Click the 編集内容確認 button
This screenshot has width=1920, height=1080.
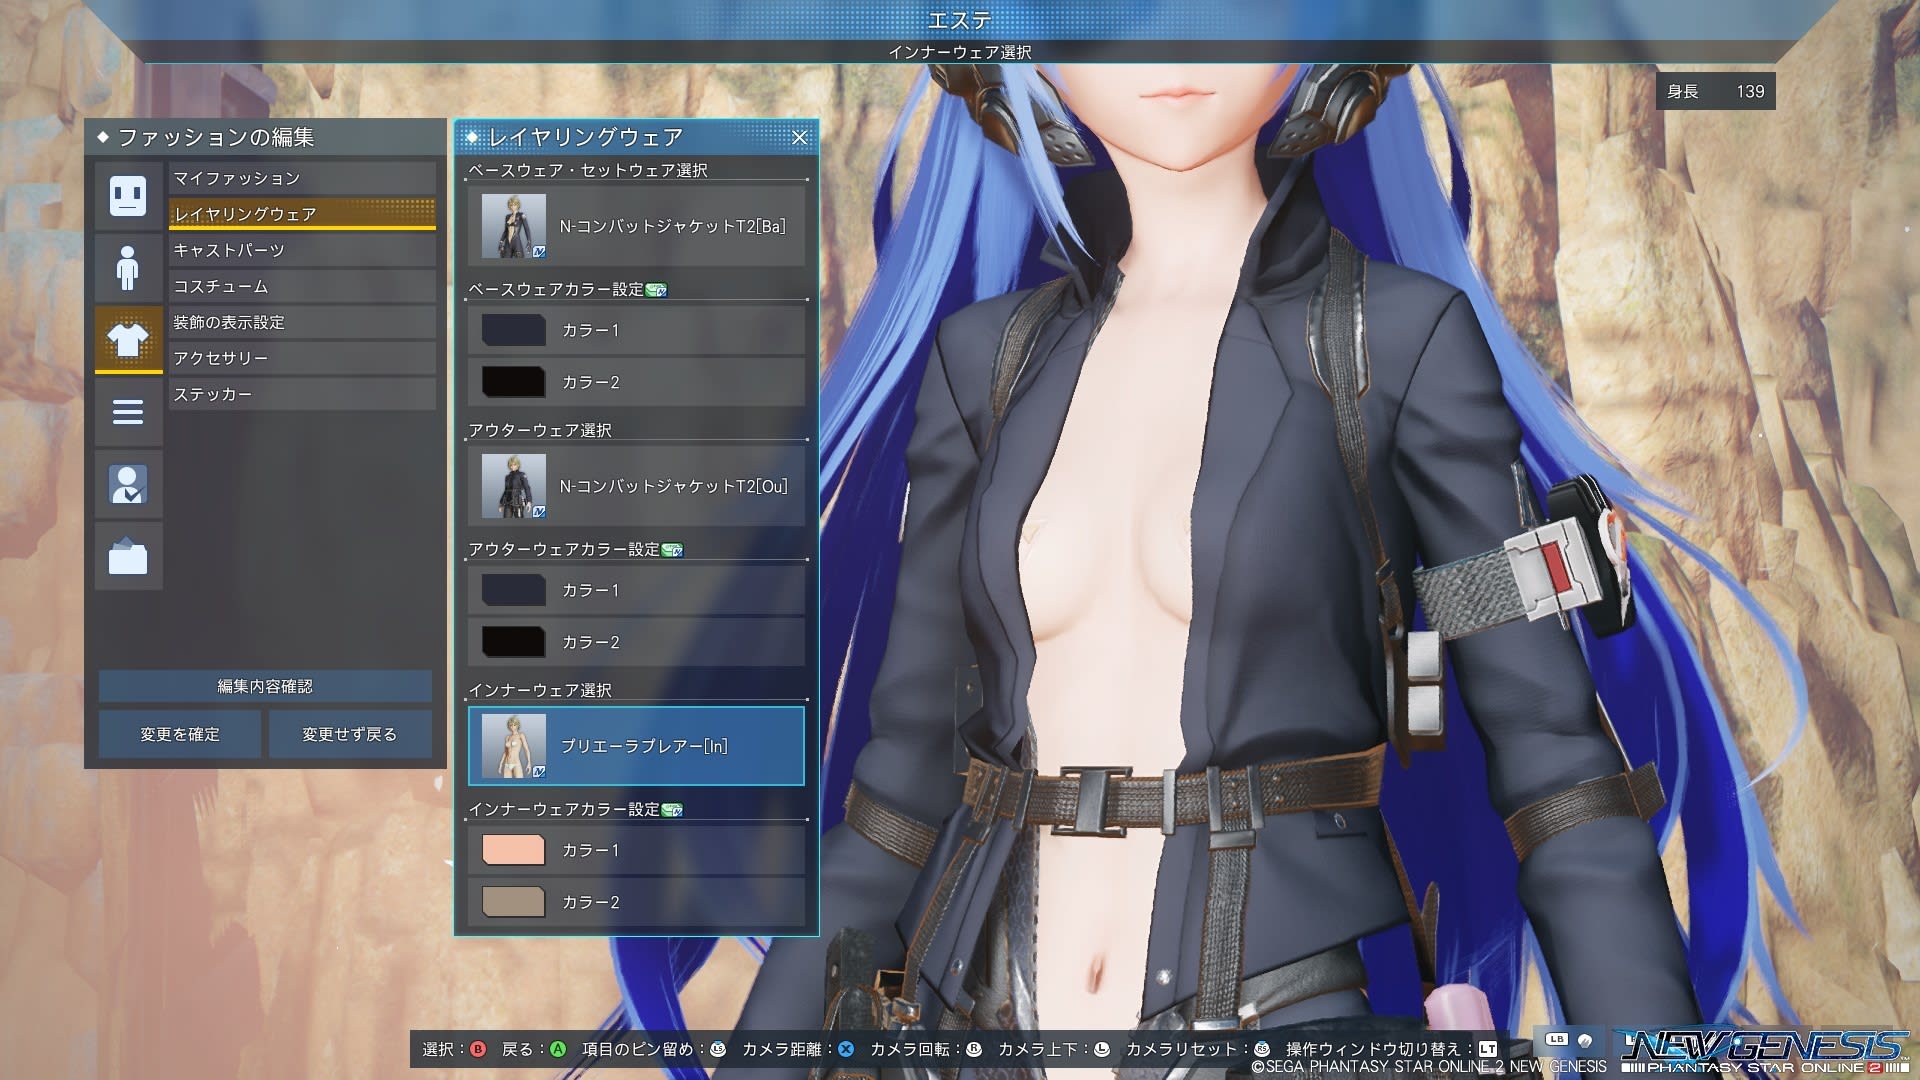(x=265, y=686)
